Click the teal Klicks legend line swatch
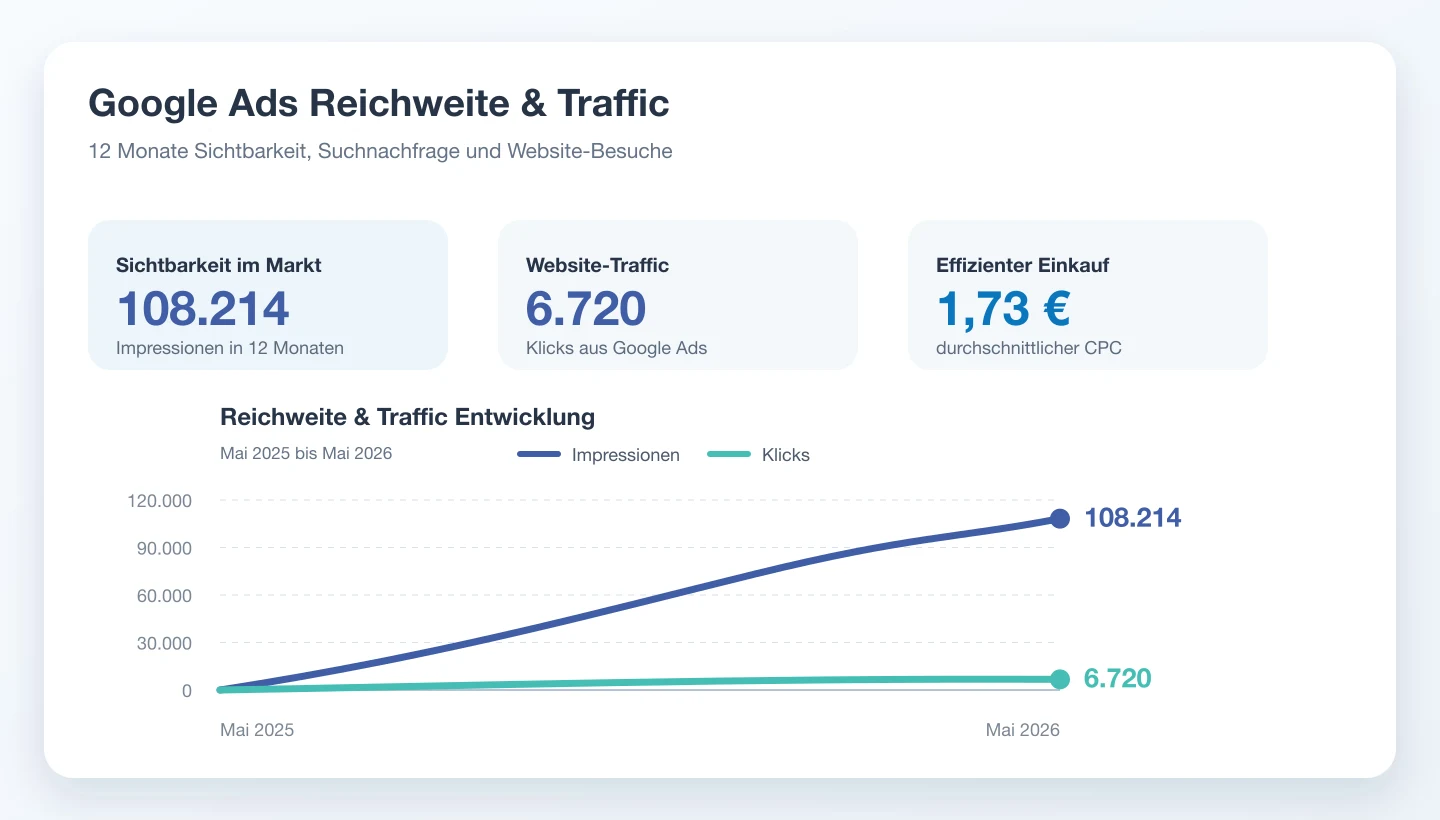 point(729,455)
